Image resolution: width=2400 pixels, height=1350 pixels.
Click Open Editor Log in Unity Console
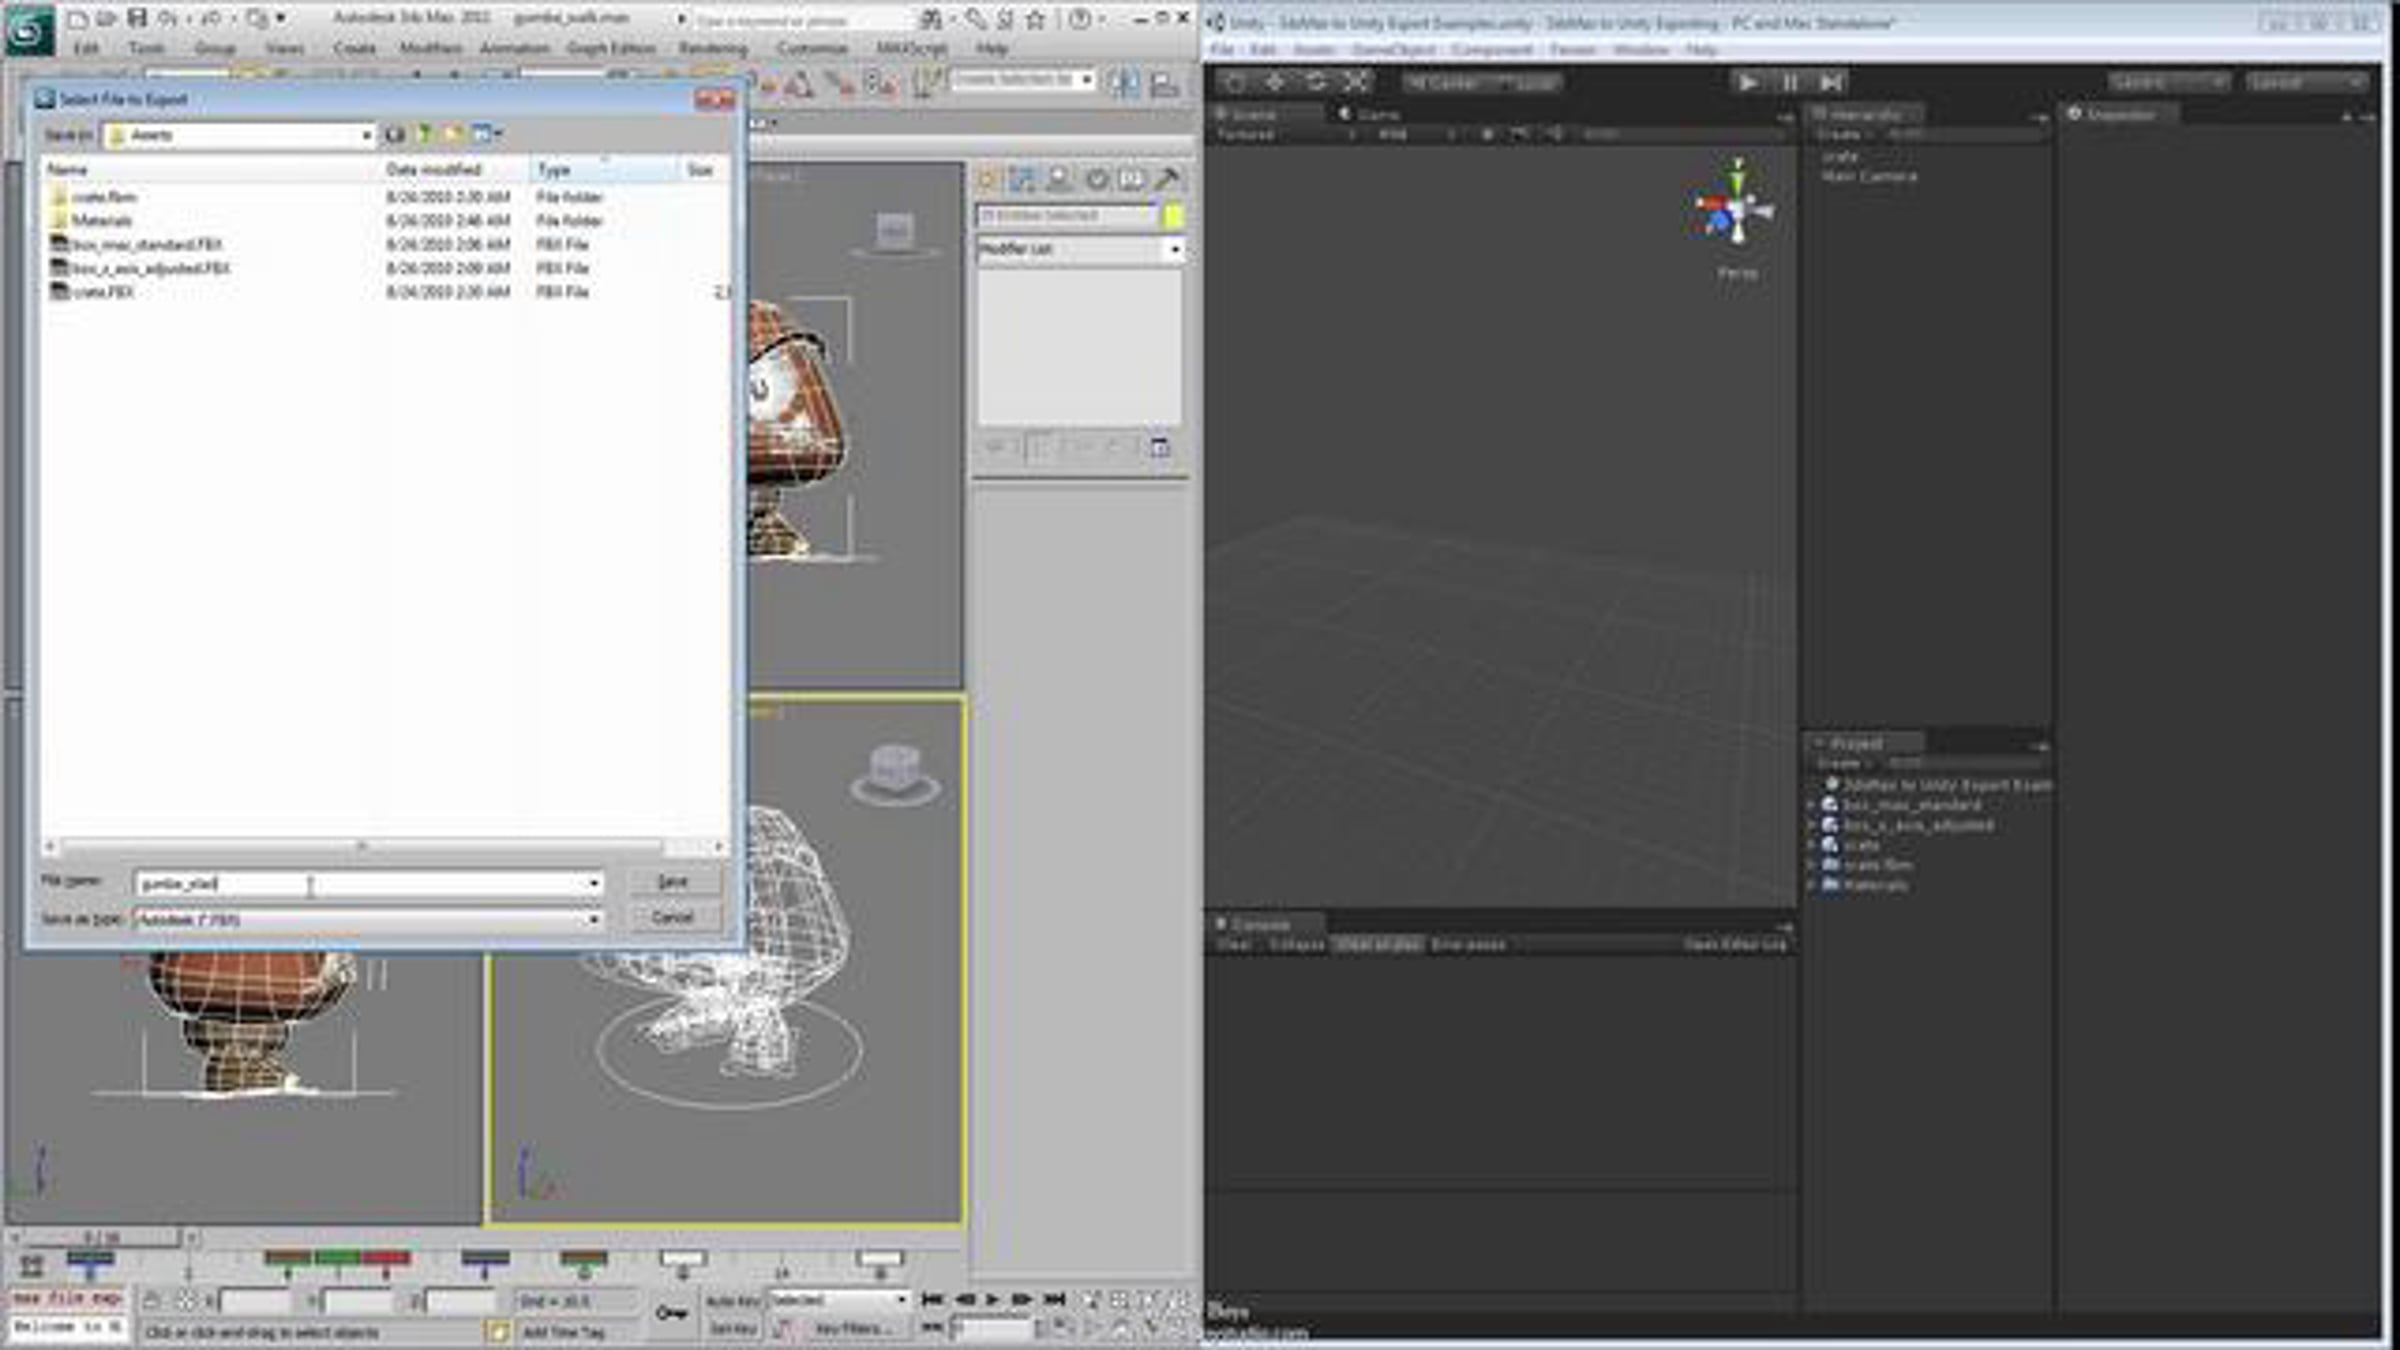1735,944
